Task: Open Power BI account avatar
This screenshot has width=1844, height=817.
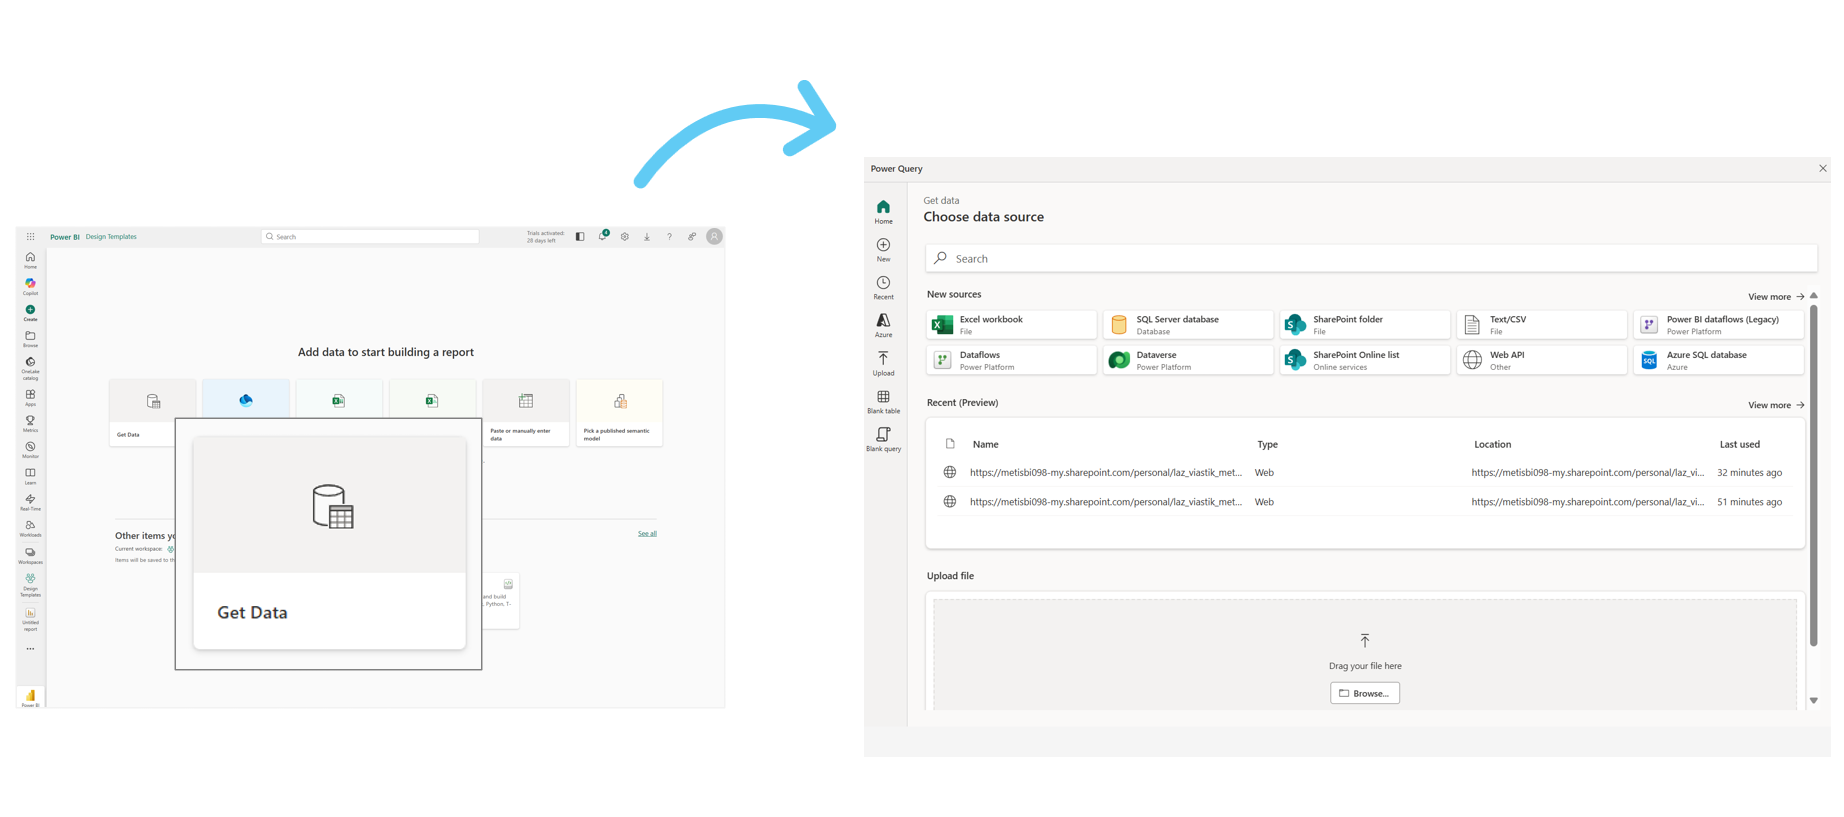Action: [714, 237]
